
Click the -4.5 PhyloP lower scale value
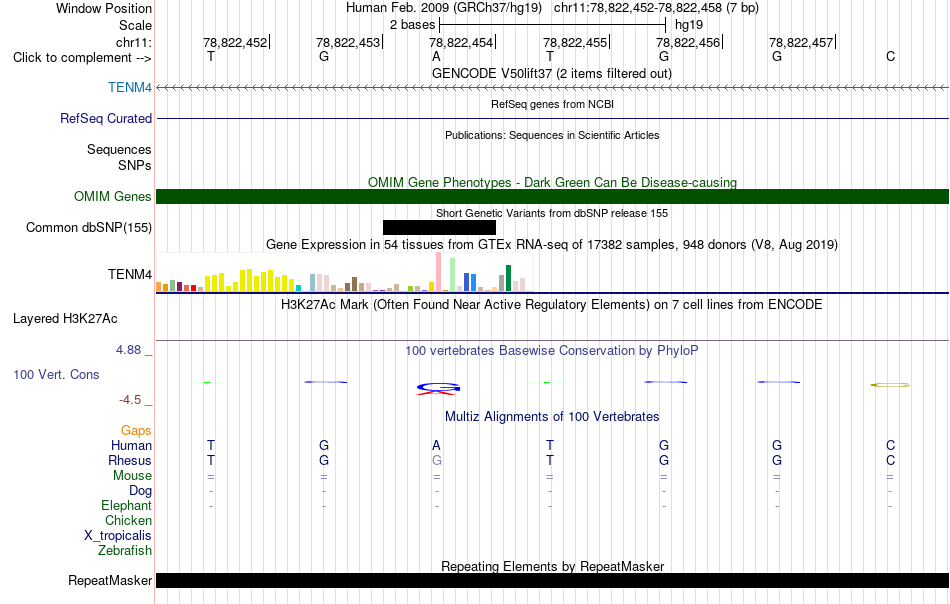(x=130, y=400)
